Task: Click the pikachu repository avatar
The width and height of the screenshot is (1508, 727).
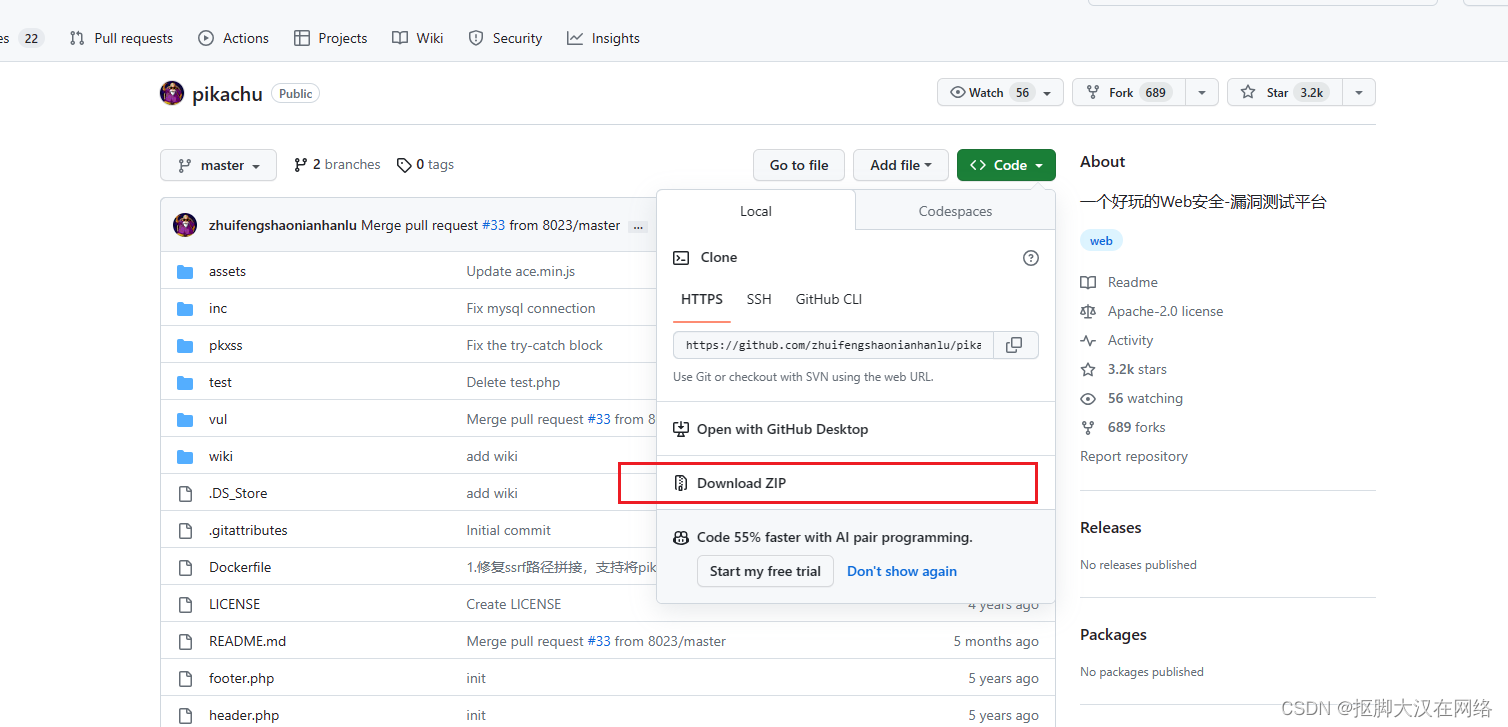Action: coord(172,93)
